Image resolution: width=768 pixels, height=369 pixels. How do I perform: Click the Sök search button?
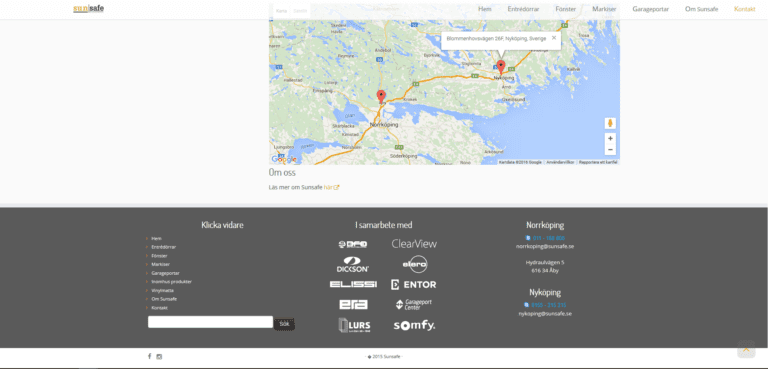click(x=284, y=323)
